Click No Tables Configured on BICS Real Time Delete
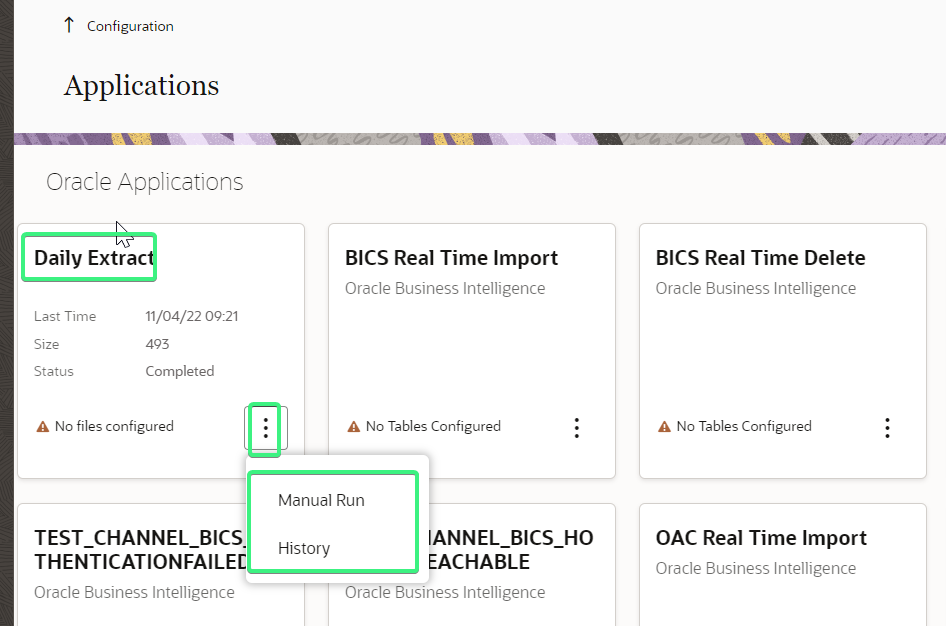Viewport: 946px width, 626px height. click(744, 427)
